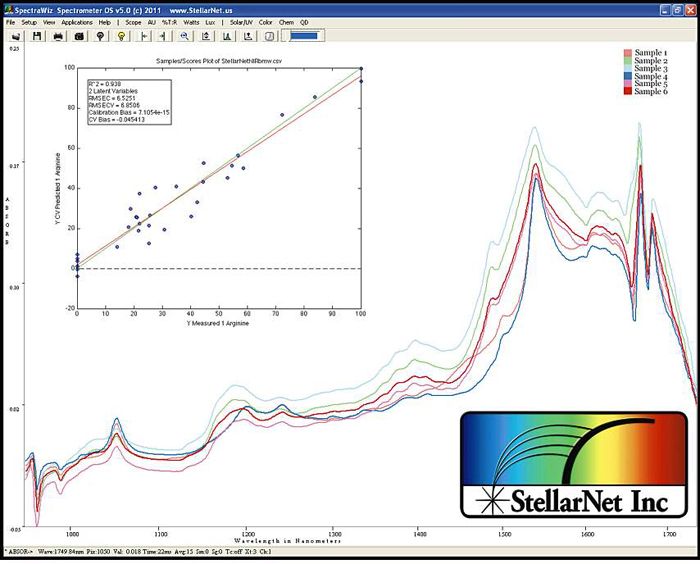Switch to AU absorbance mode
This screenshot has width=700, height=564.
152,22
